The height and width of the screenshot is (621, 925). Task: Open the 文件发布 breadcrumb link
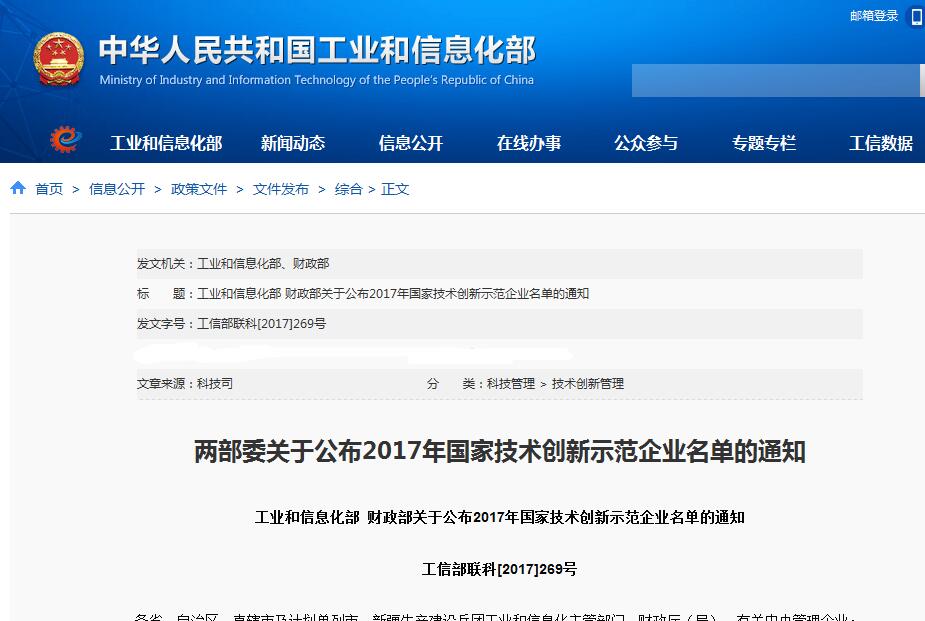coord(281,189)
